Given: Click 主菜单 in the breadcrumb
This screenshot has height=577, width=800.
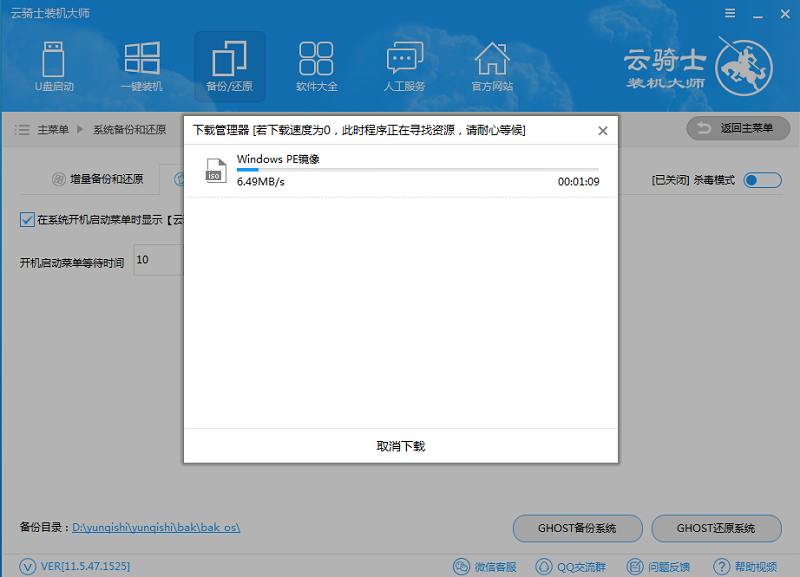Looking at the screenshot, I should [53, 130].
